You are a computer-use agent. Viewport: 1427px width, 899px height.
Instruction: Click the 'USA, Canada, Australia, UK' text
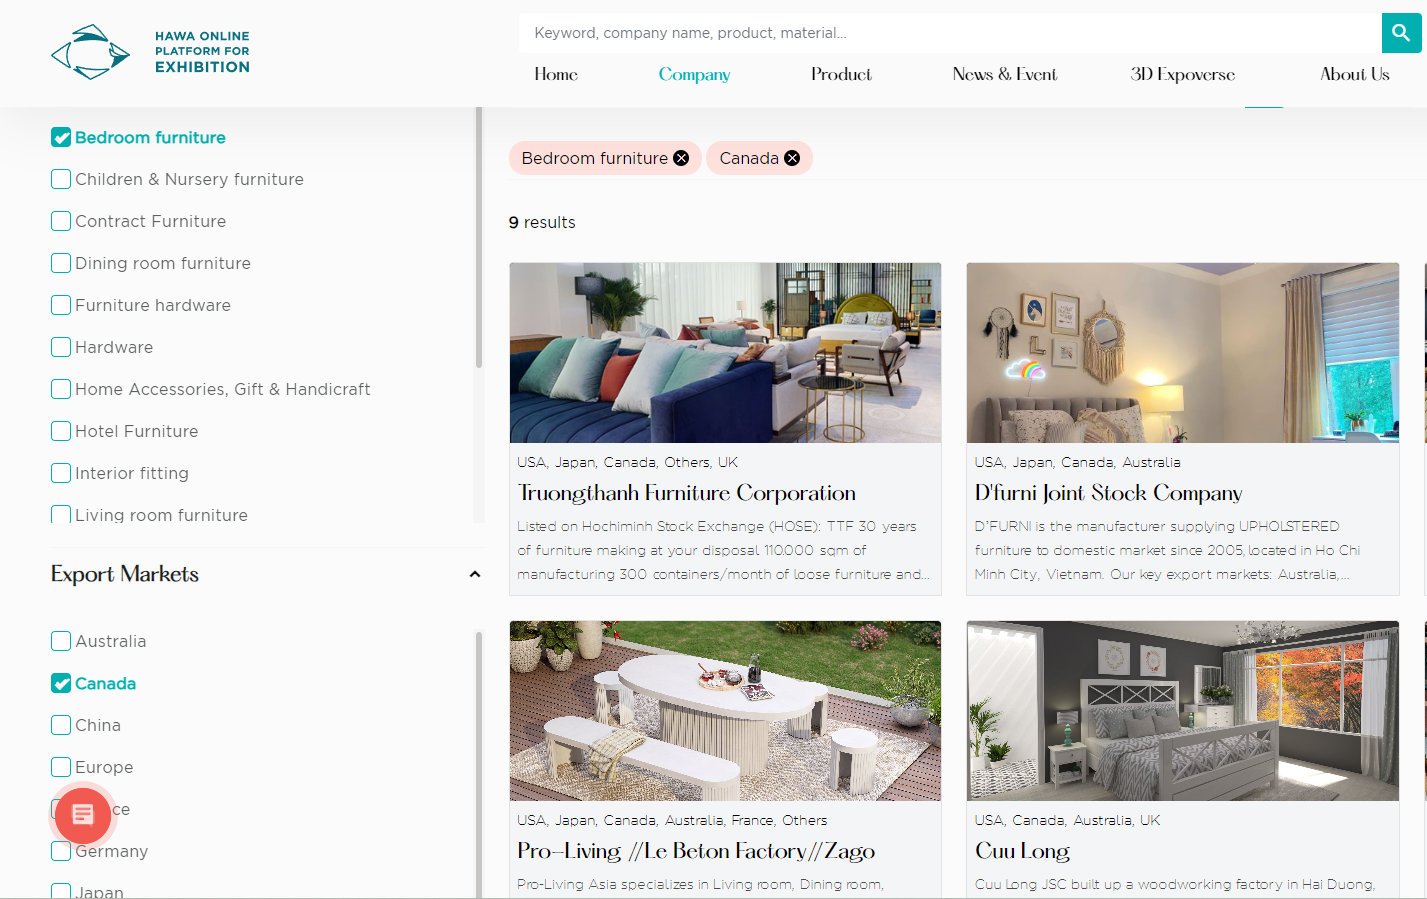tap(1067, 820)
